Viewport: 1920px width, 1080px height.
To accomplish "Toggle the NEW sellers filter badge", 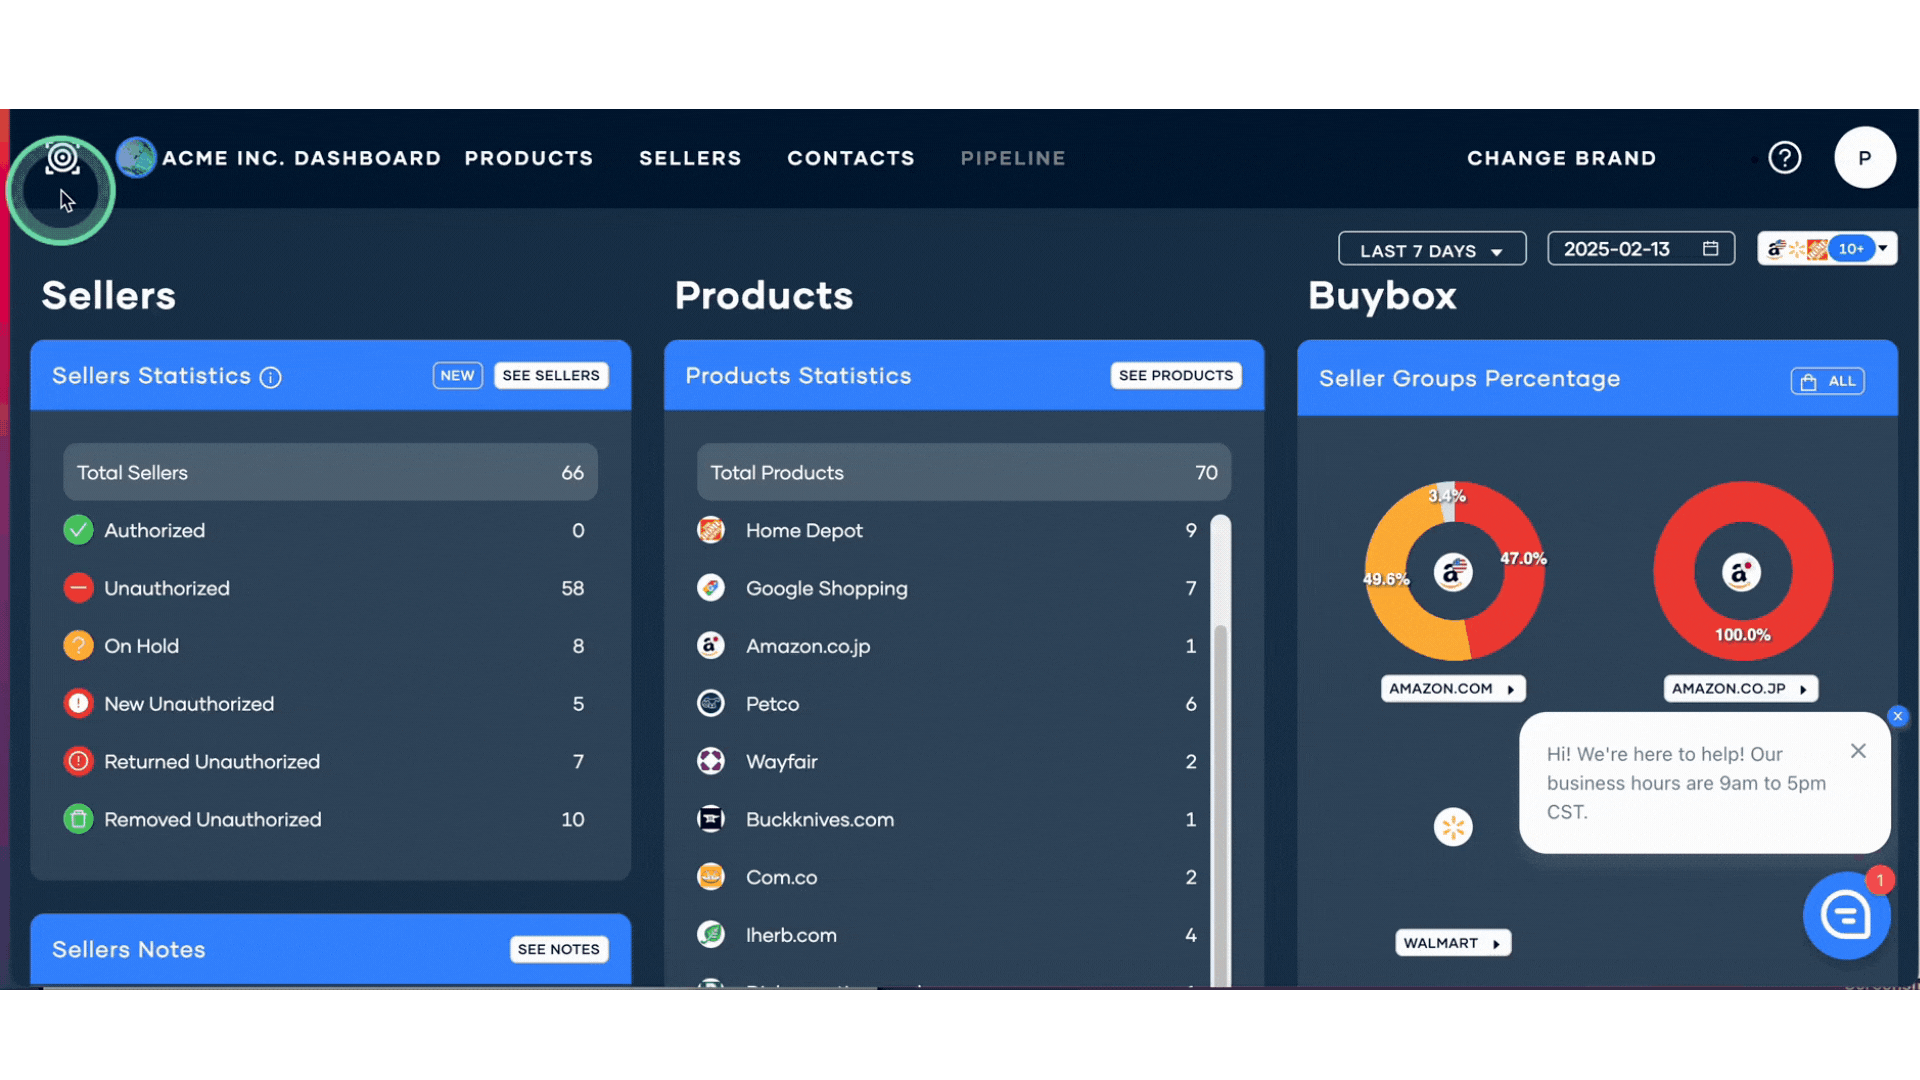I will point(457,376).
